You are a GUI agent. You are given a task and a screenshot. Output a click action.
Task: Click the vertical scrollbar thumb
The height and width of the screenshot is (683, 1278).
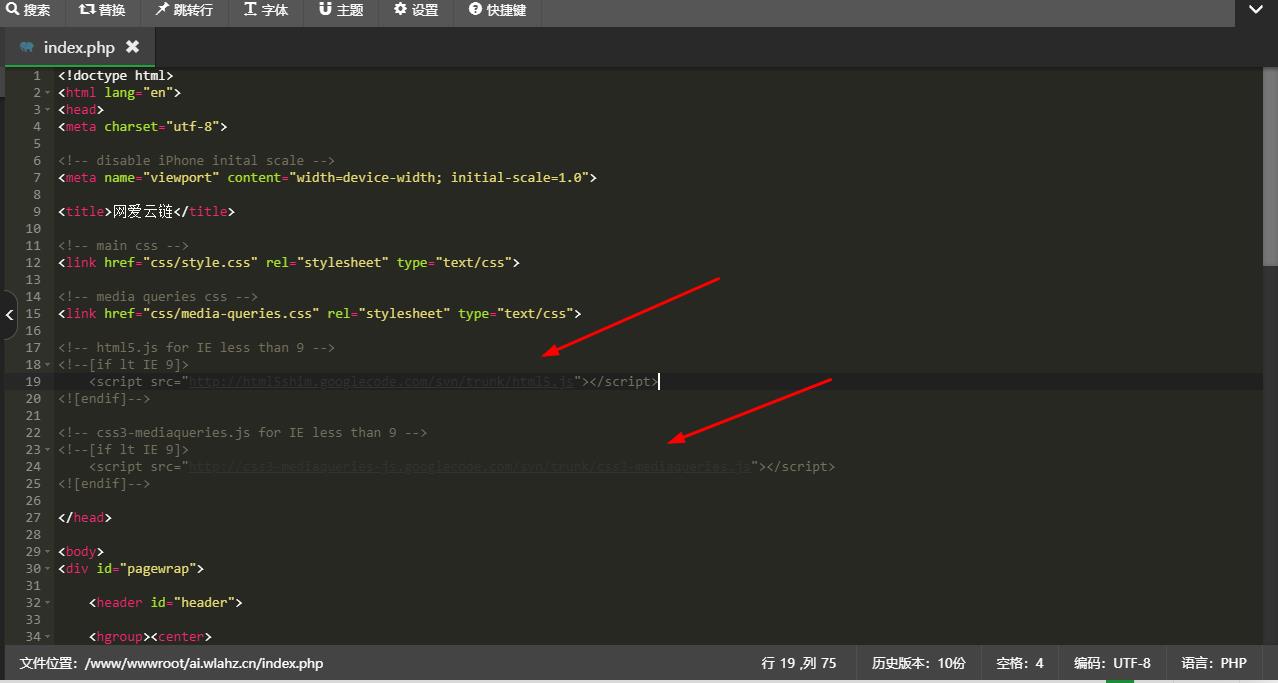coord(1271,165)
